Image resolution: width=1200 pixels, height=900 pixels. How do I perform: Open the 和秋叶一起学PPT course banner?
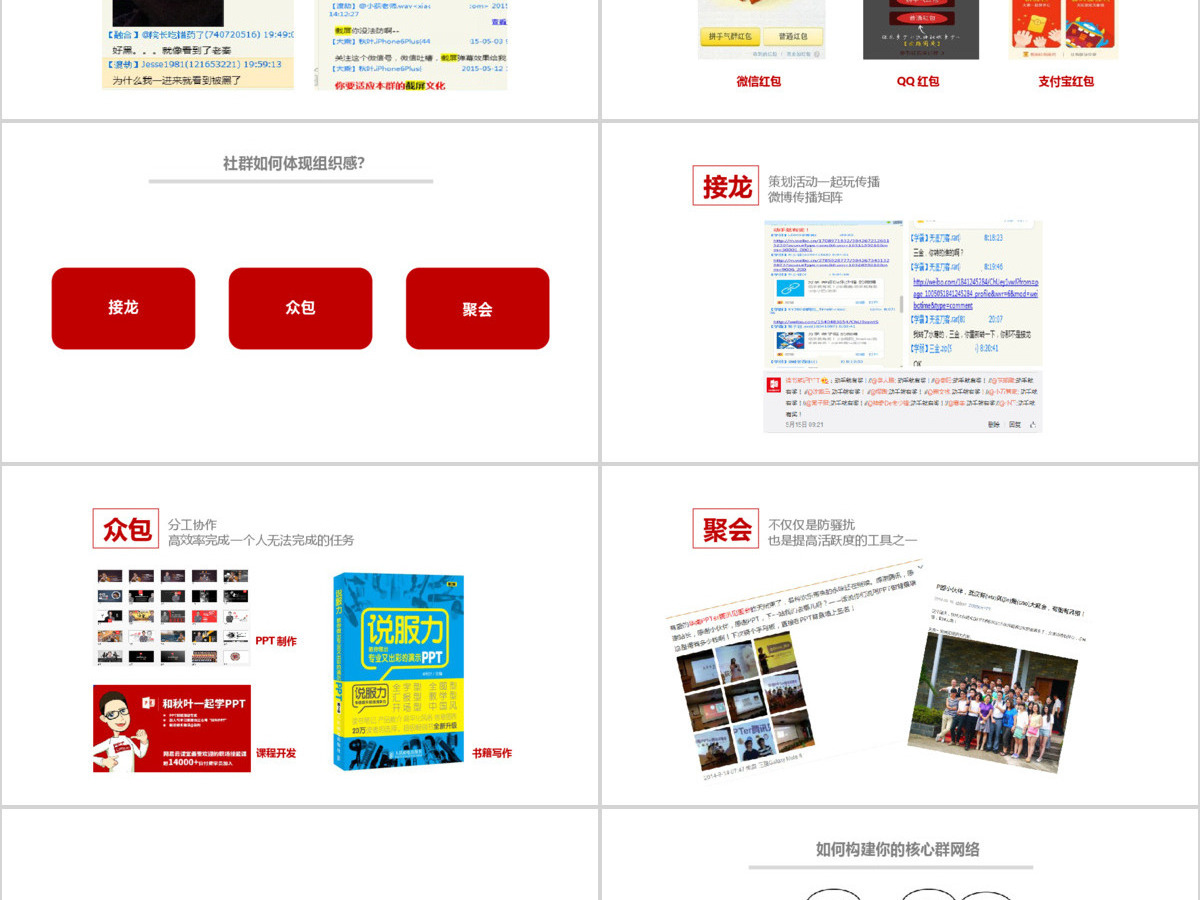172,729
